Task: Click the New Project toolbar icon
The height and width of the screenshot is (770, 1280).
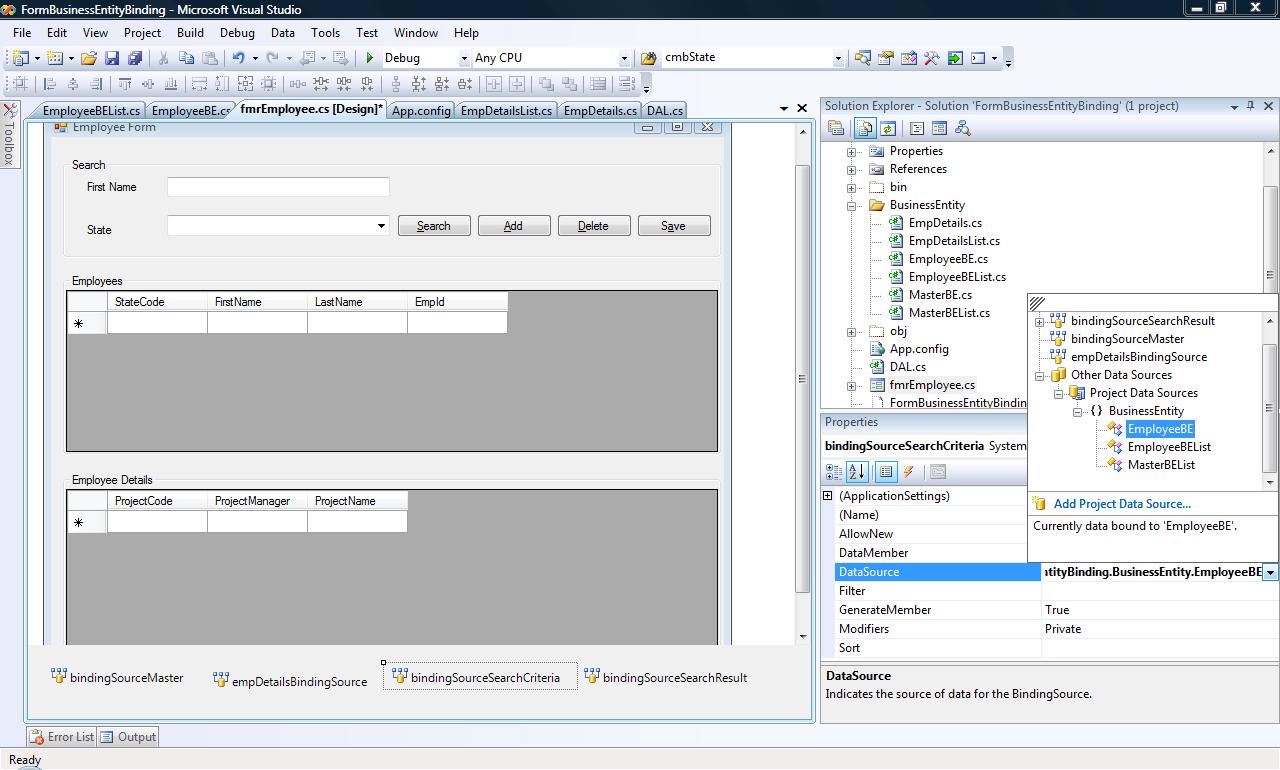Action: point(21,58)
